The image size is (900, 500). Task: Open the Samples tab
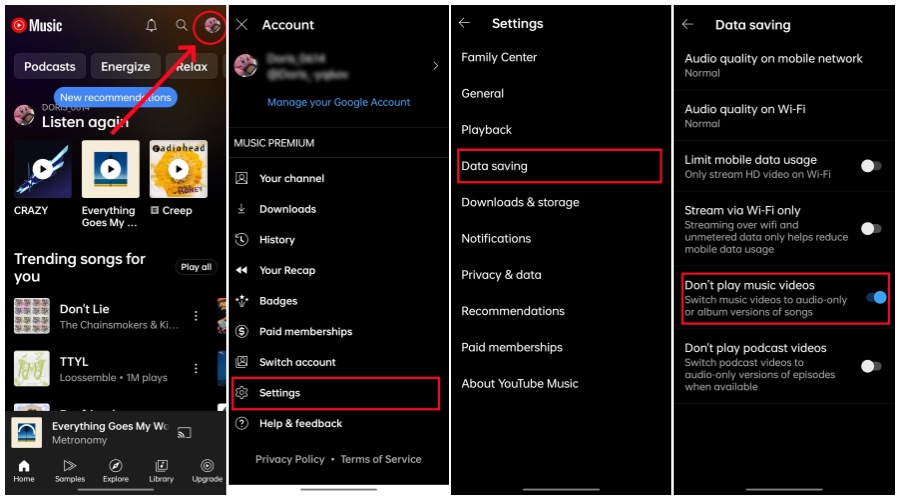[70, 471]
